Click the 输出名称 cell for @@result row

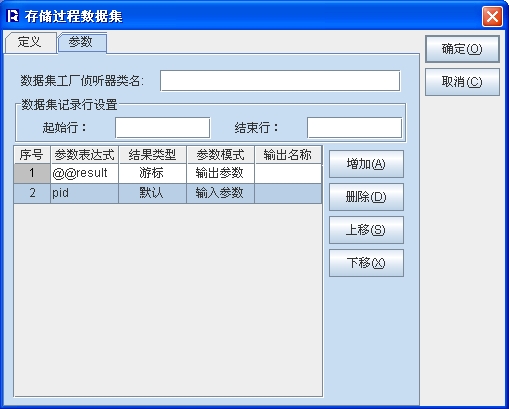(288, 173)
